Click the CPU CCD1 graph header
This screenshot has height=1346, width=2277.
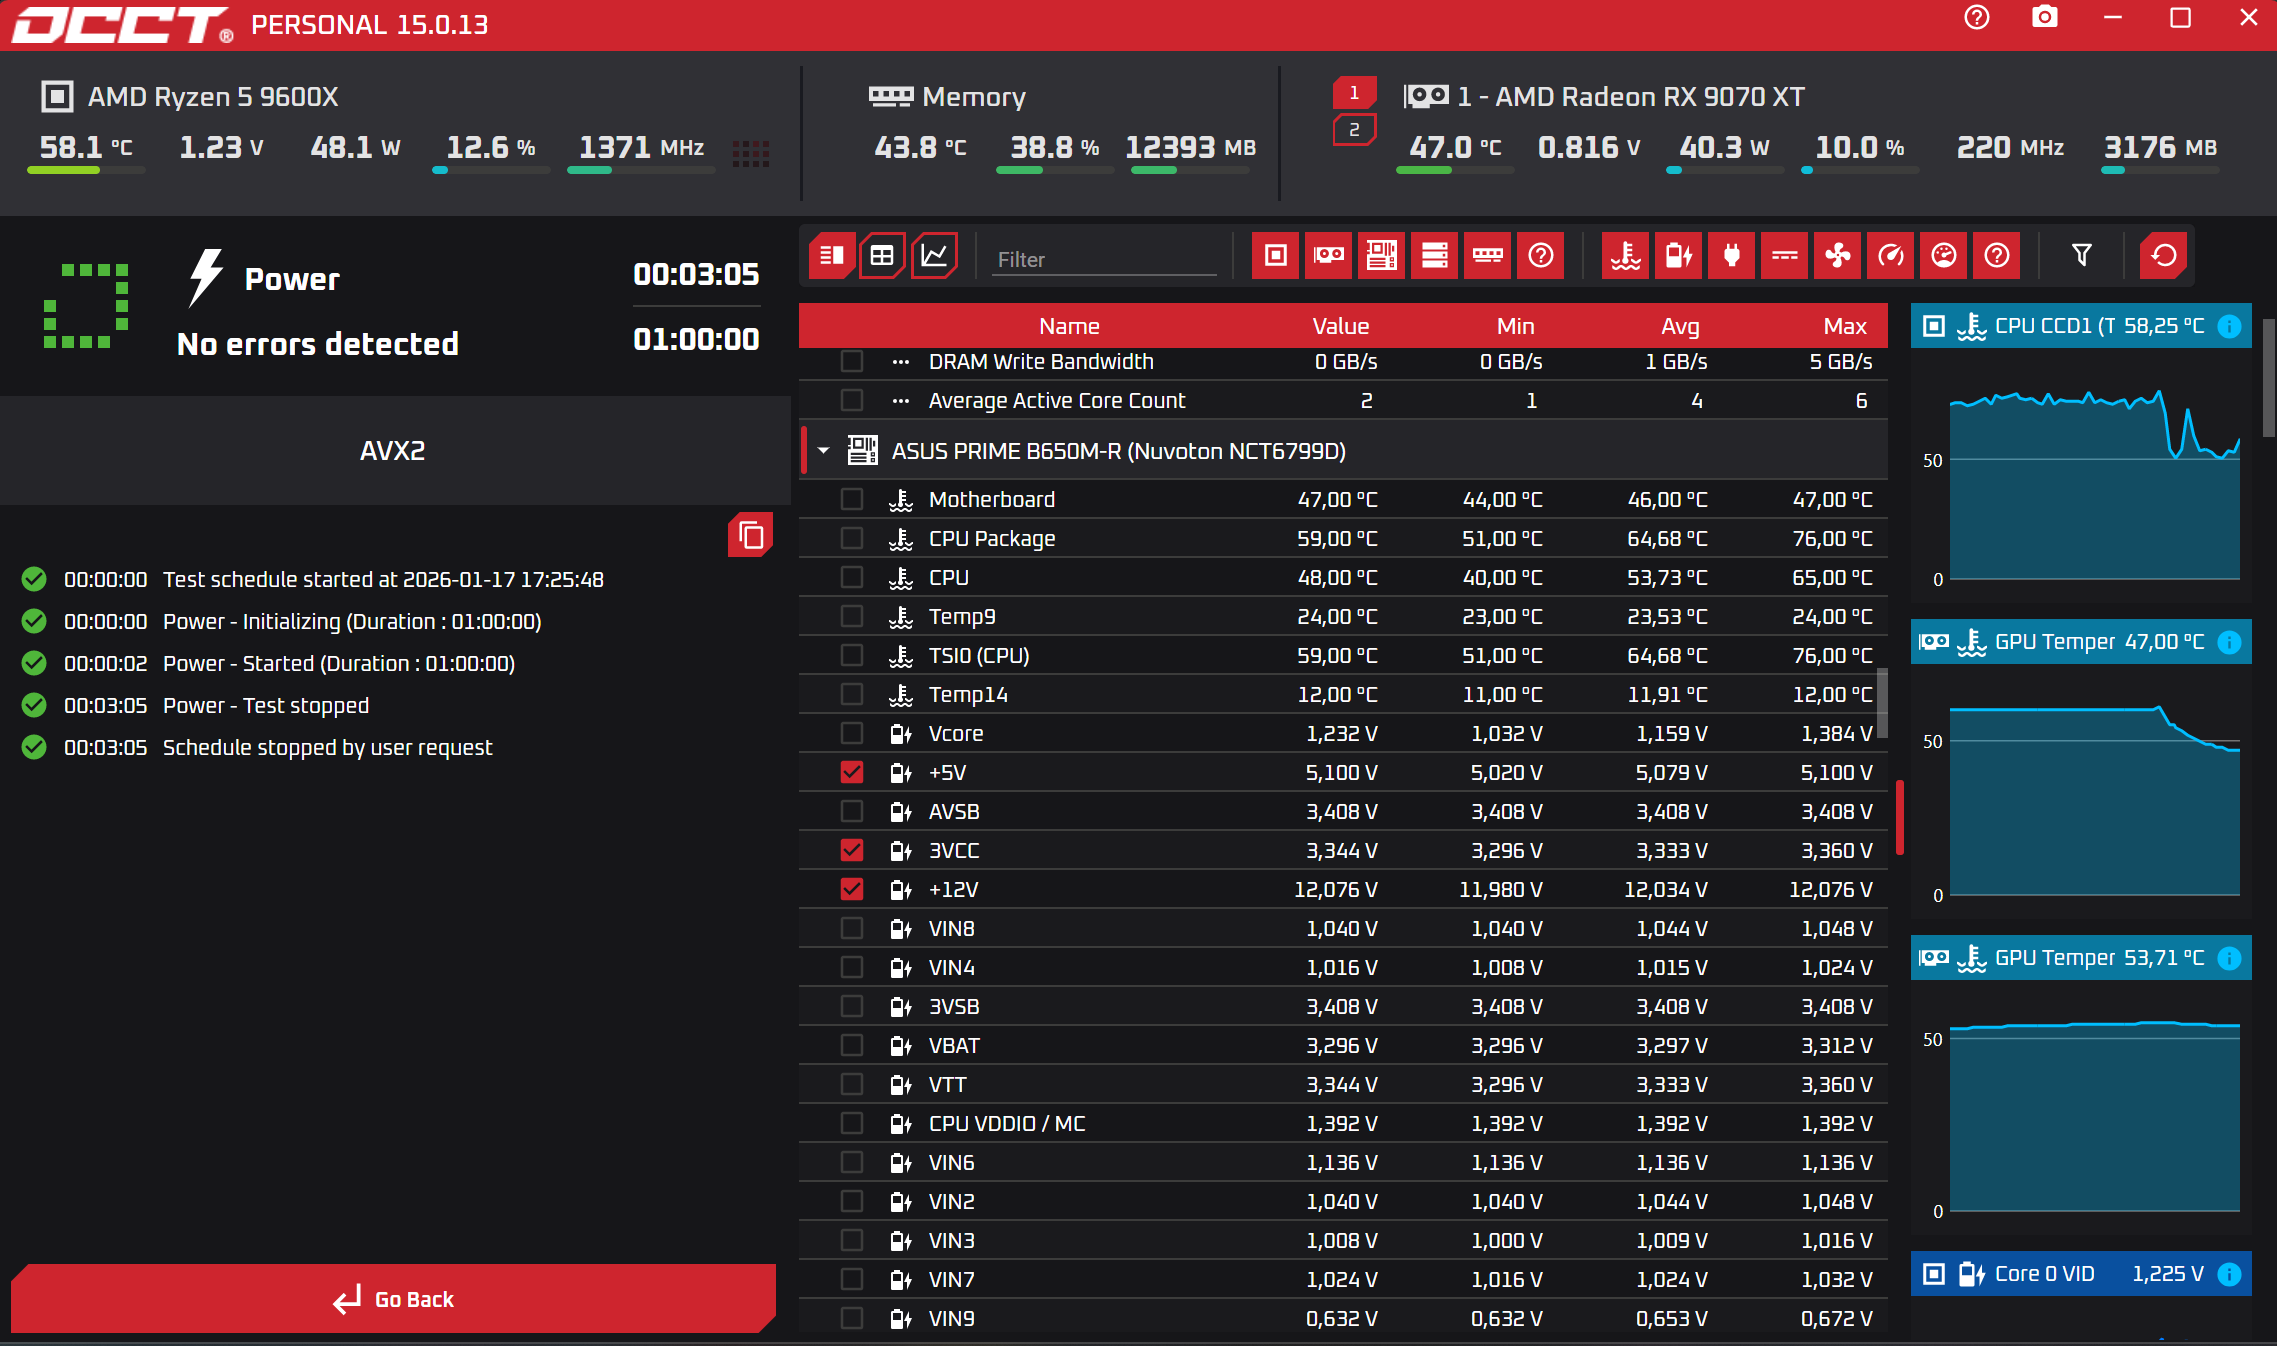[2081, 326]
